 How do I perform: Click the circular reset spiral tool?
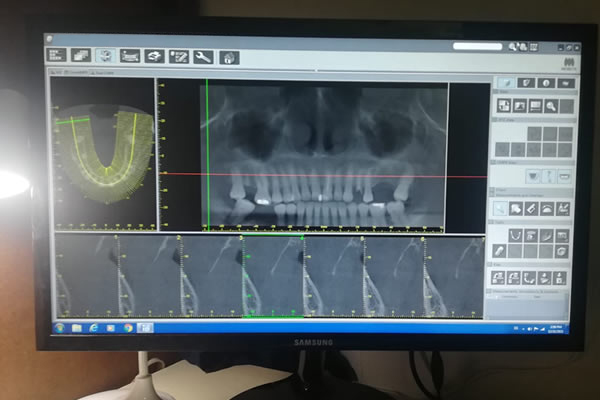[562, 252]
